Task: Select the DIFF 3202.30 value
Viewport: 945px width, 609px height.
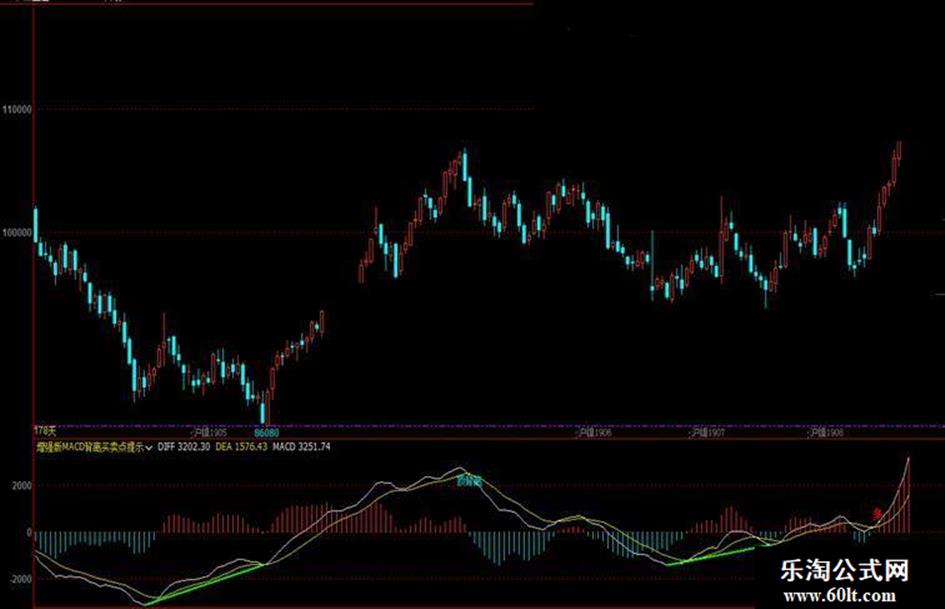Action: pyautogui.click(x=184, y=447)
